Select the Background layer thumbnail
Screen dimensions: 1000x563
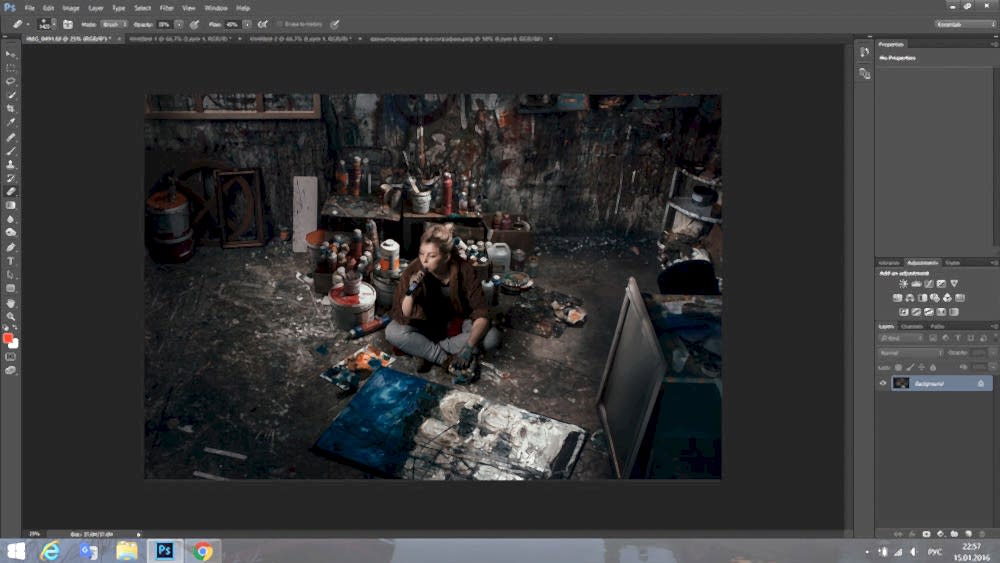(901, 383)
